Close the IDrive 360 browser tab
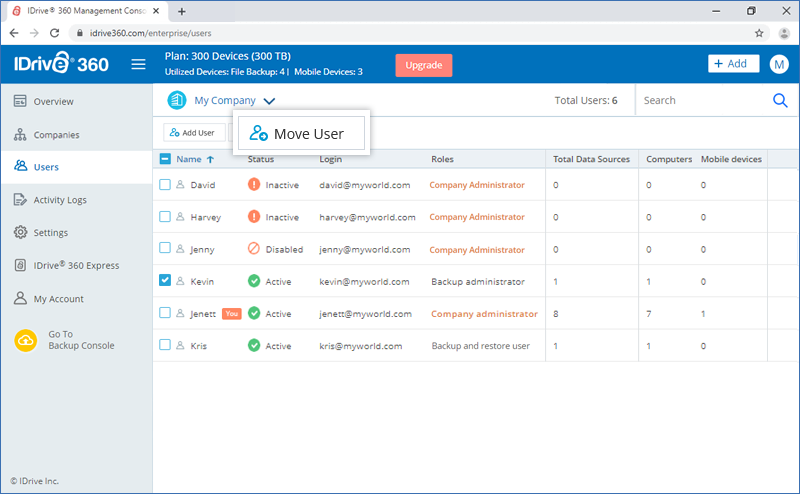The image size is (800, 494). (x=156, y=11)
